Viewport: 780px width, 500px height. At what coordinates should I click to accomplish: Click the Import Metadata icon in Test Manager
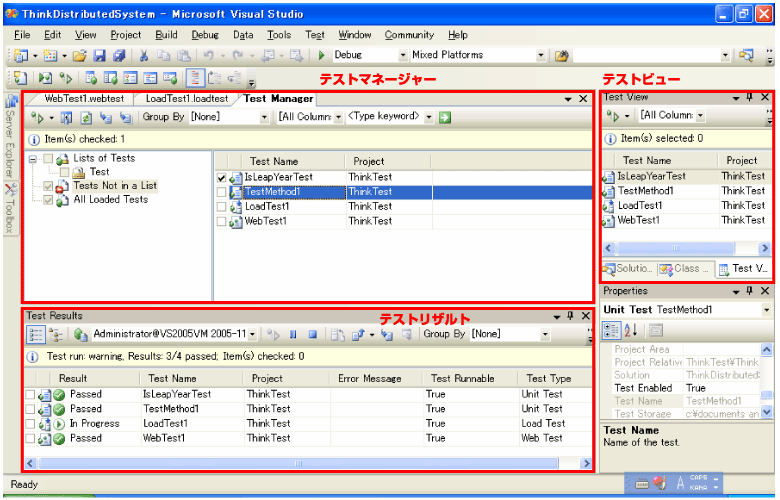(105, 117)
